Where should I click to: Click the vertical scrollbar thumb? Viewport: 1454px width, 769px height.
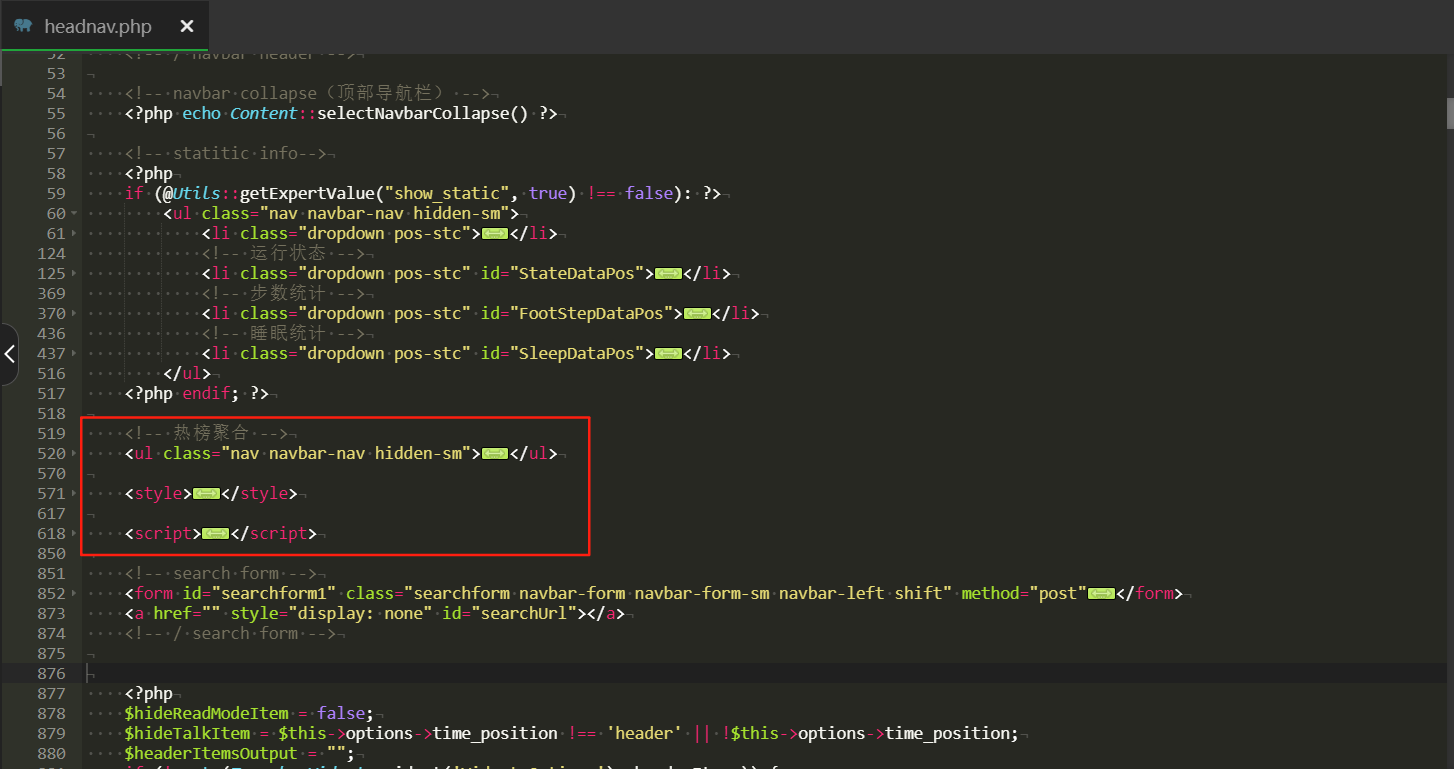1448,113
